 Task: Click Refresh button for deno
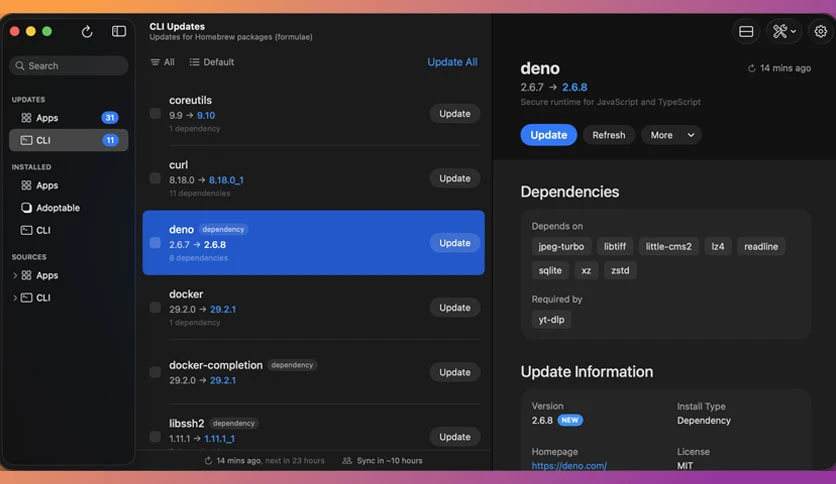point(608,135)
